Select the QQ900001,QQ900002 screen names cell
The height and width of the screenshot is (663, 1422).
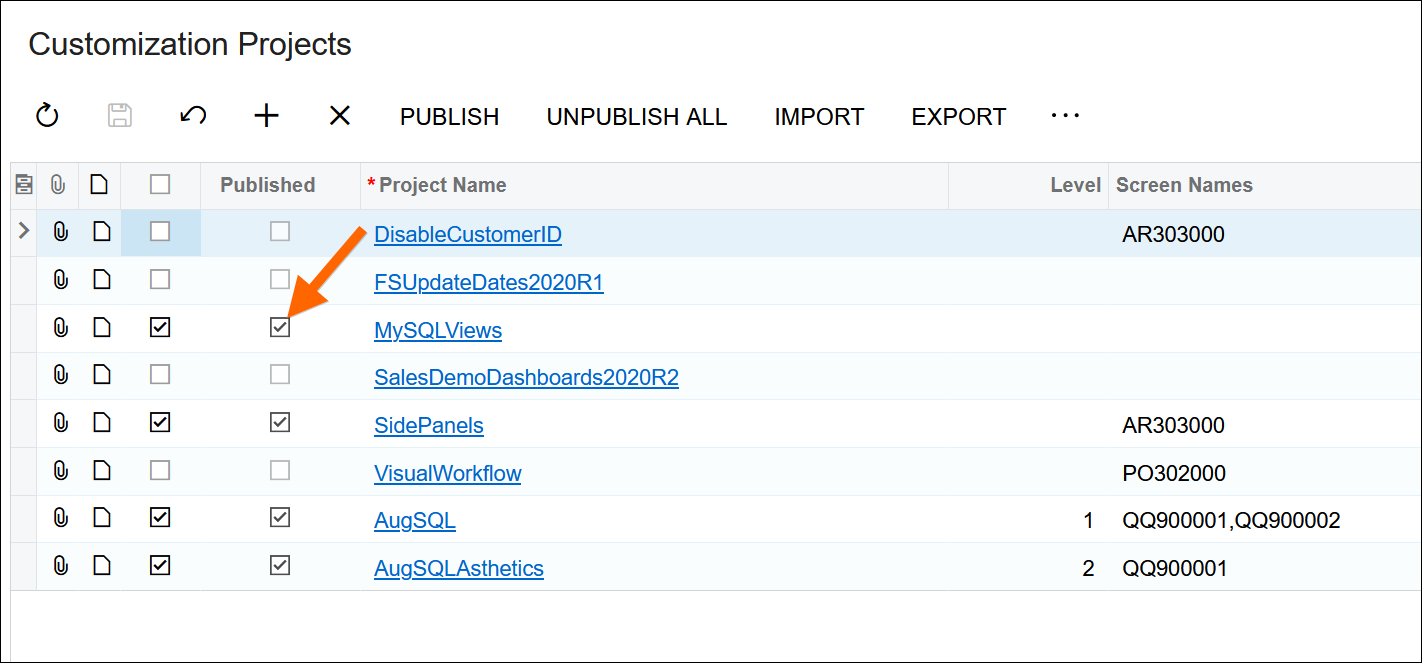coord(1232,520)
